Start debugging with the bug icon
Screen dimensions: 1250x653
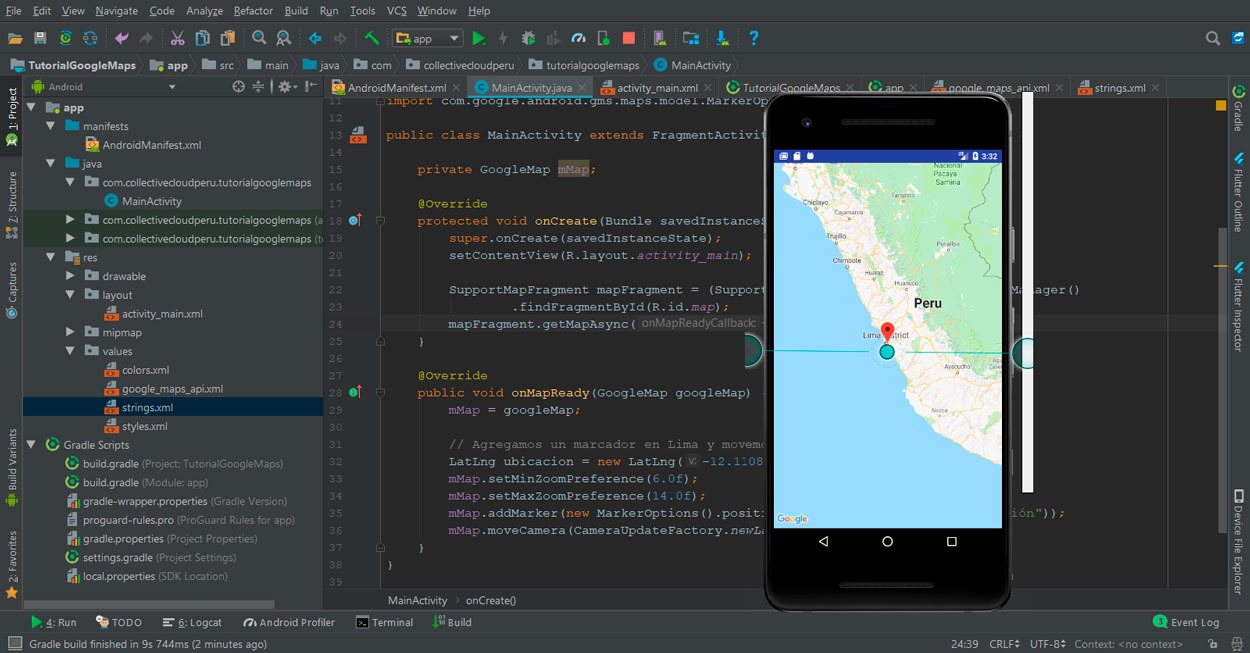528,38
